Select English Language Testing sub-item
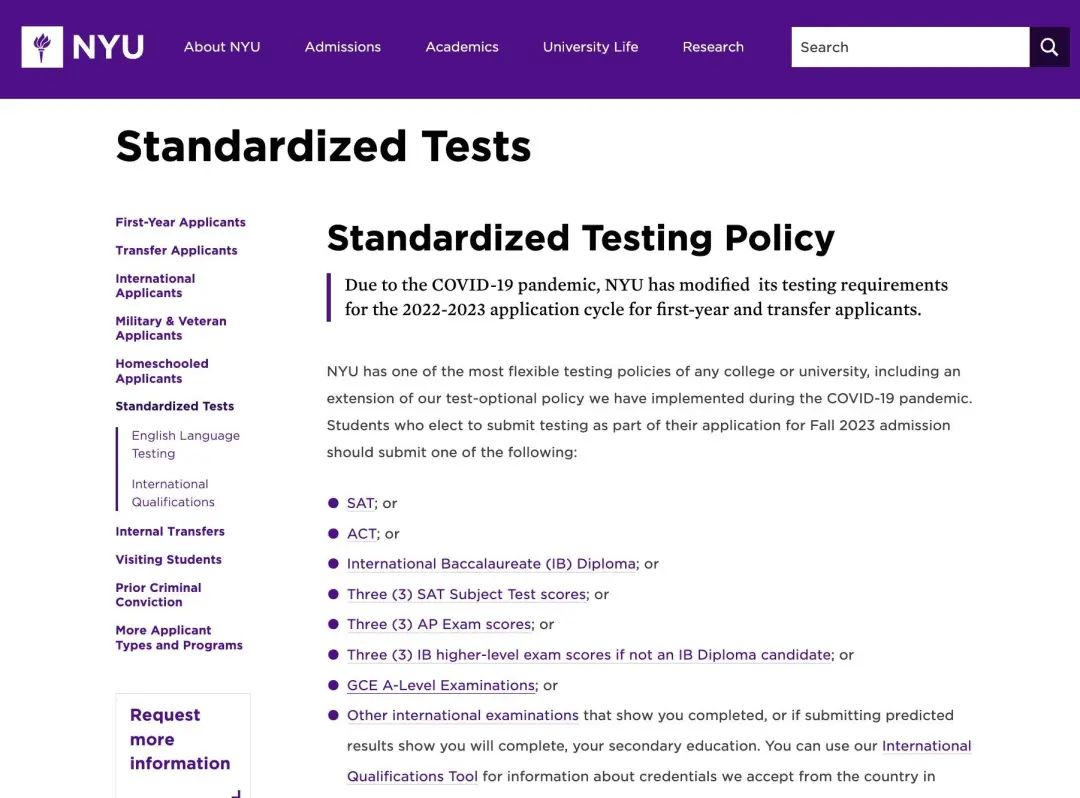Image resolution: width=1080 pixels, height=798 pixels. [186, 444]
